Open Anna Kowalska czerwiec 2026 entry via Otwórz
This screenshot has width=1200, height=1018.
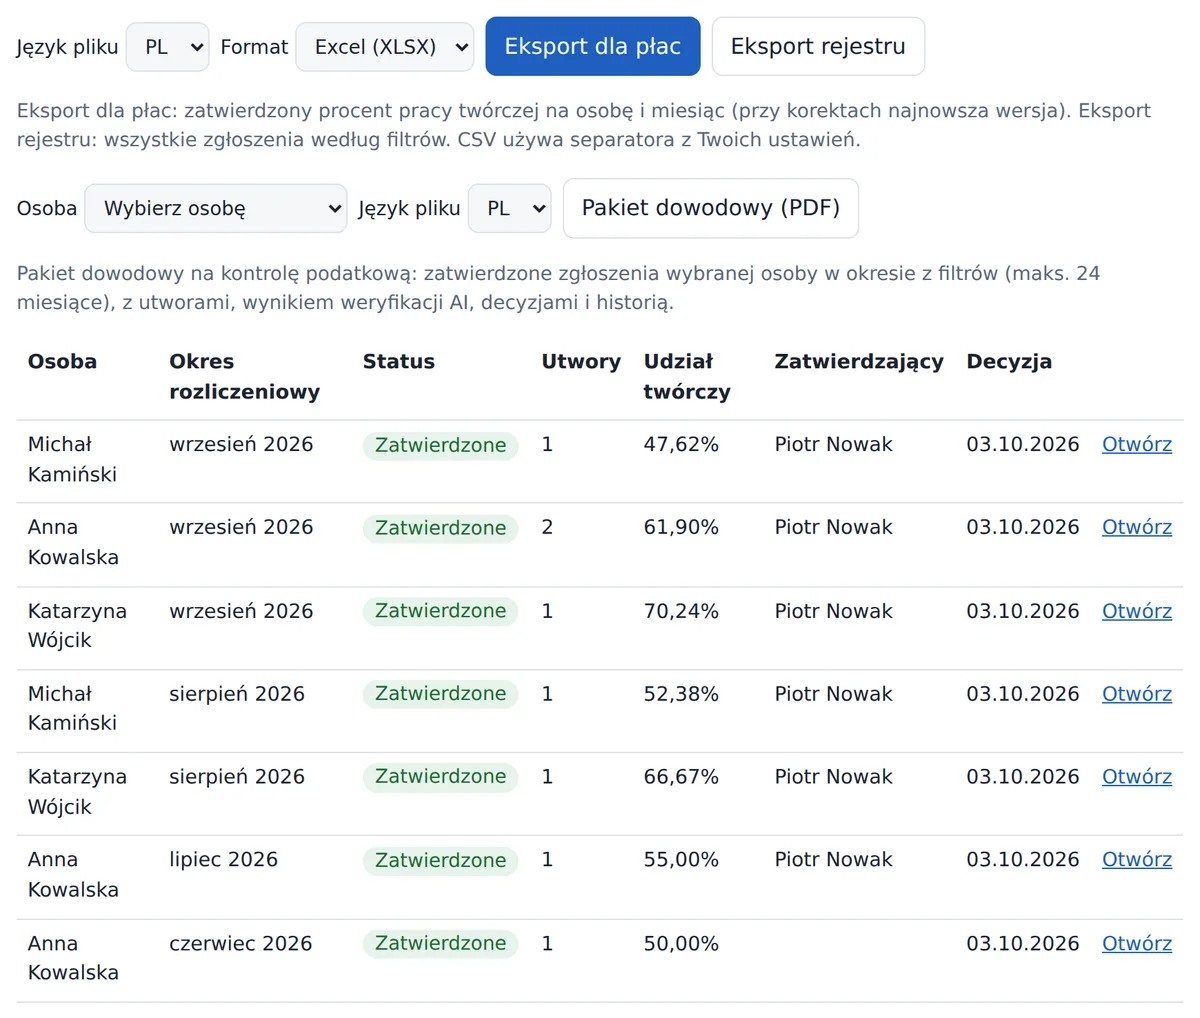[1137, 943]
